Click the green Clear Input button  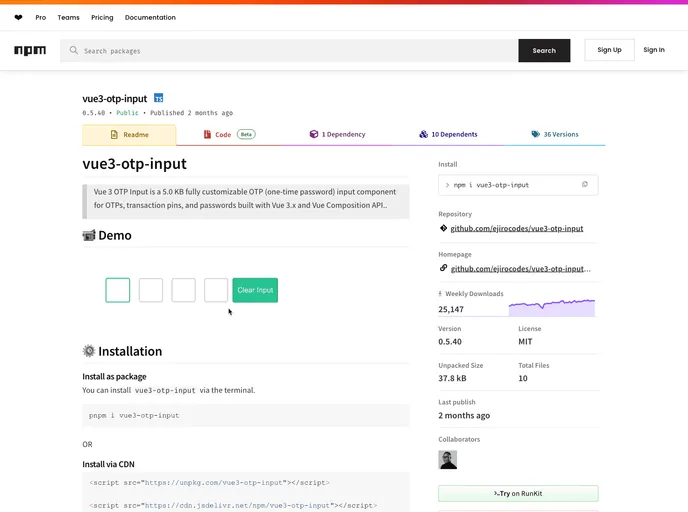[x=255, y=290]
